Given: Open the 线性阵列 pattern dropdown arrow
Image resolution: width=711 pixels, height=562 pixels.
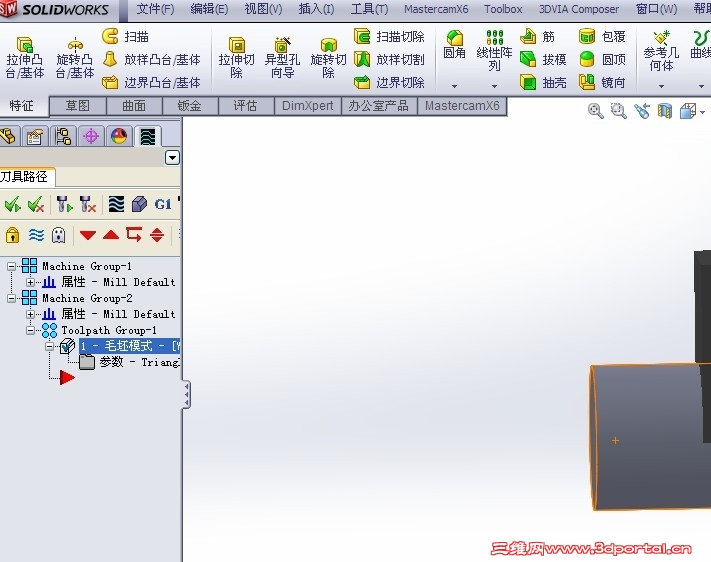Looking at the screenshot, I should (494, 86).
